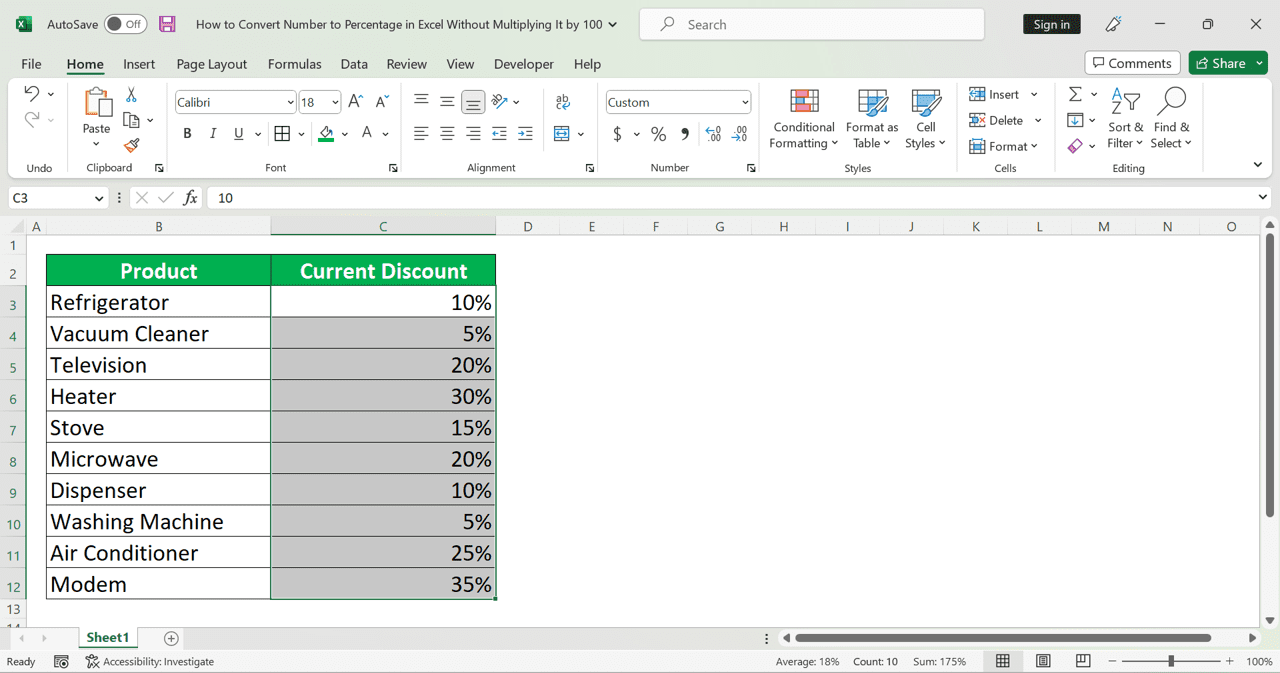1280x673 pixels.
Task: Apply the fill color bucket
Action: (326, 133)
